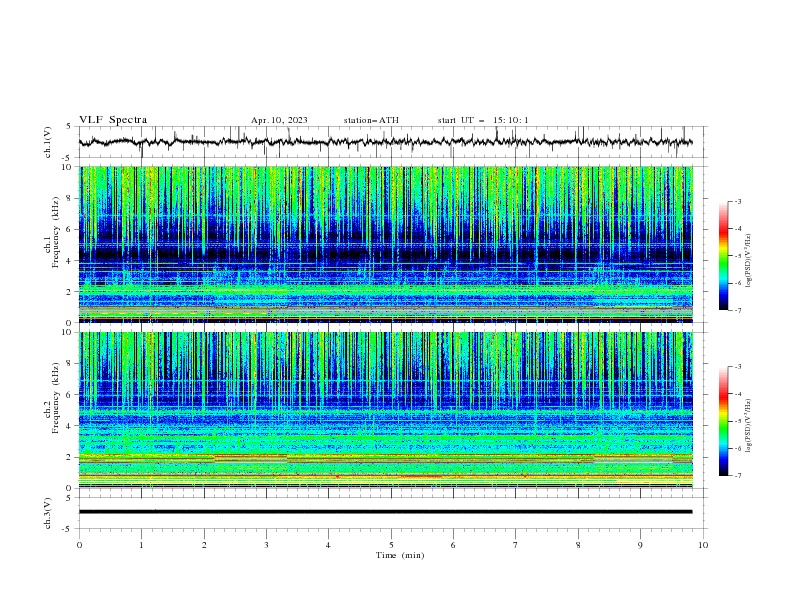Image resolution: width=792 pixels, height=612 pixels.
Task: Click the ch.2 spectrogram color scale bar
Action: [723, 421]
